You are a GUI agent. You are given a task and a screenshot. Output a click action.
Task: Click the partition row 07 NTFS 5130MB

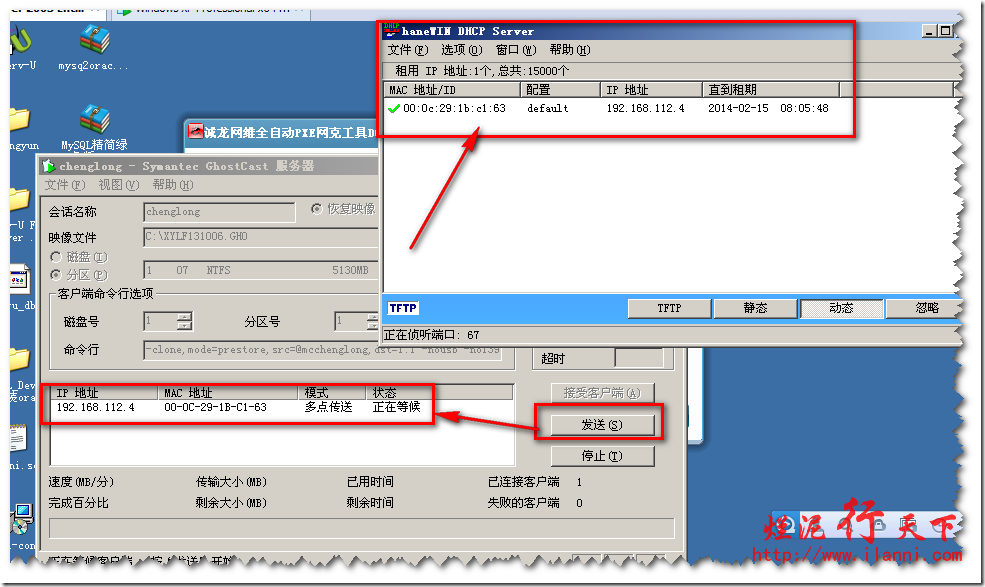coord(261,270)
